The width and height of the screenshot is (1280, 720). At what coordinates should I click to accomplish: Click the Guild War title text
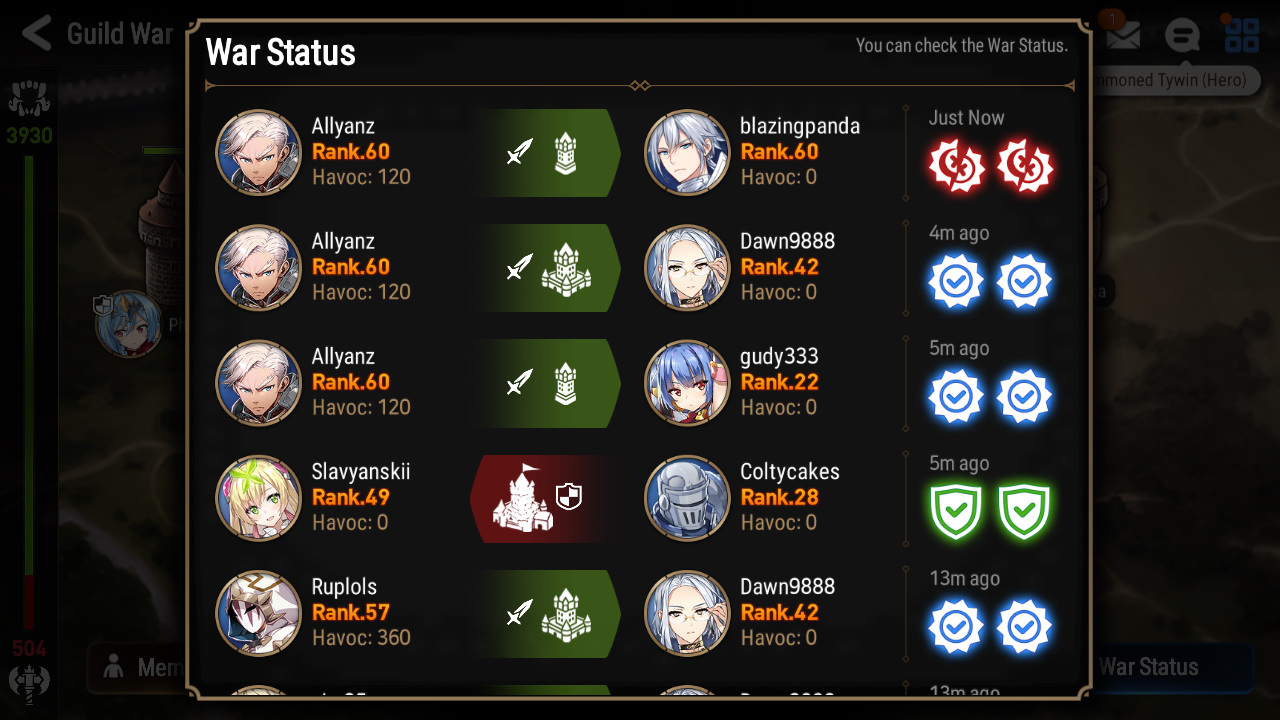tap(120, 34)
